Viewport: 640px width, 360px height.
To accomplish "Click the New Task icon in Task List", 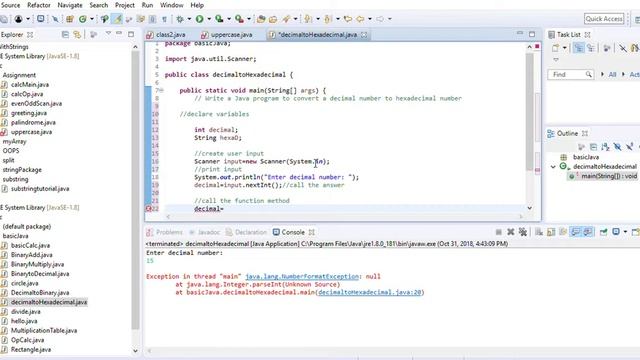I will 555,48.
